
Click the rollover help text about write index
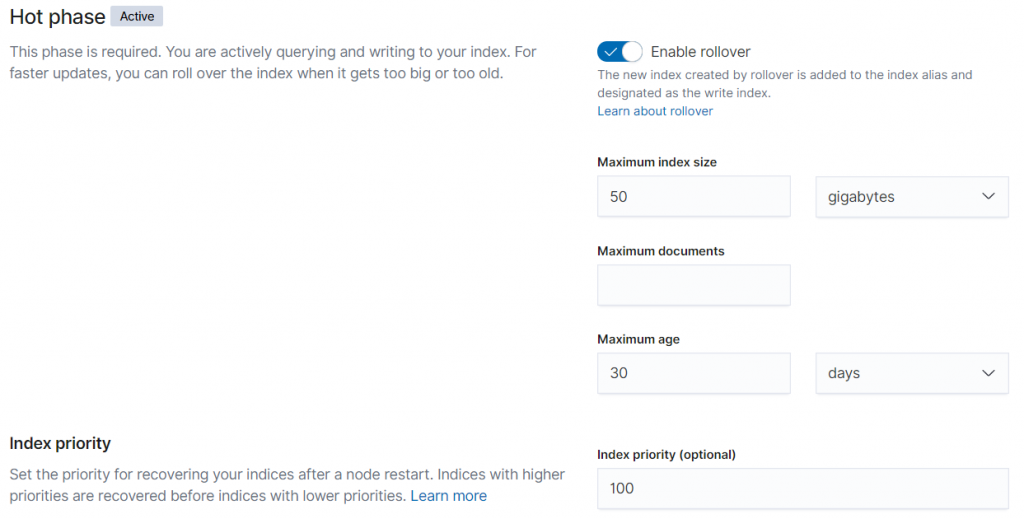[x=784, y=83]
